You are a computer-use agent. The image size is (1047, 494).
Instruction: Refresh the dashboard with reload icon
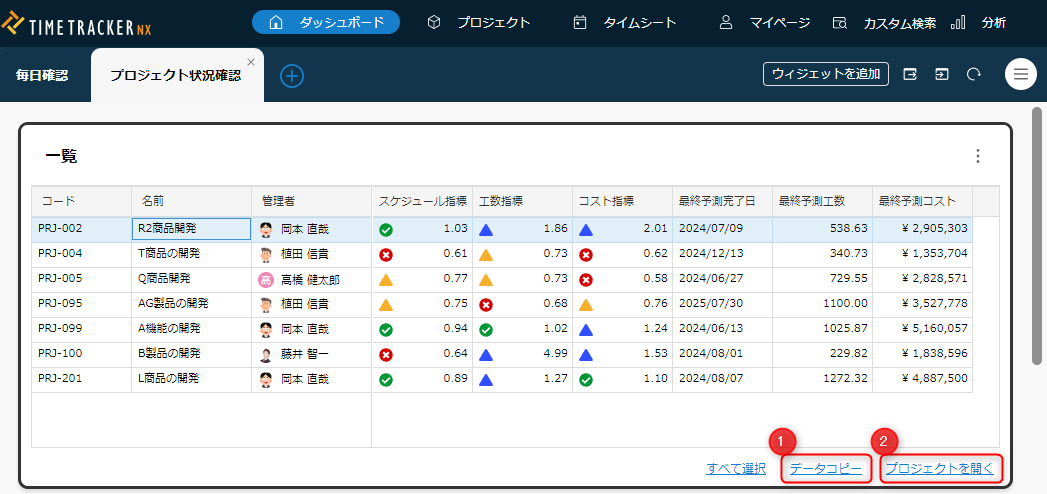973,74
